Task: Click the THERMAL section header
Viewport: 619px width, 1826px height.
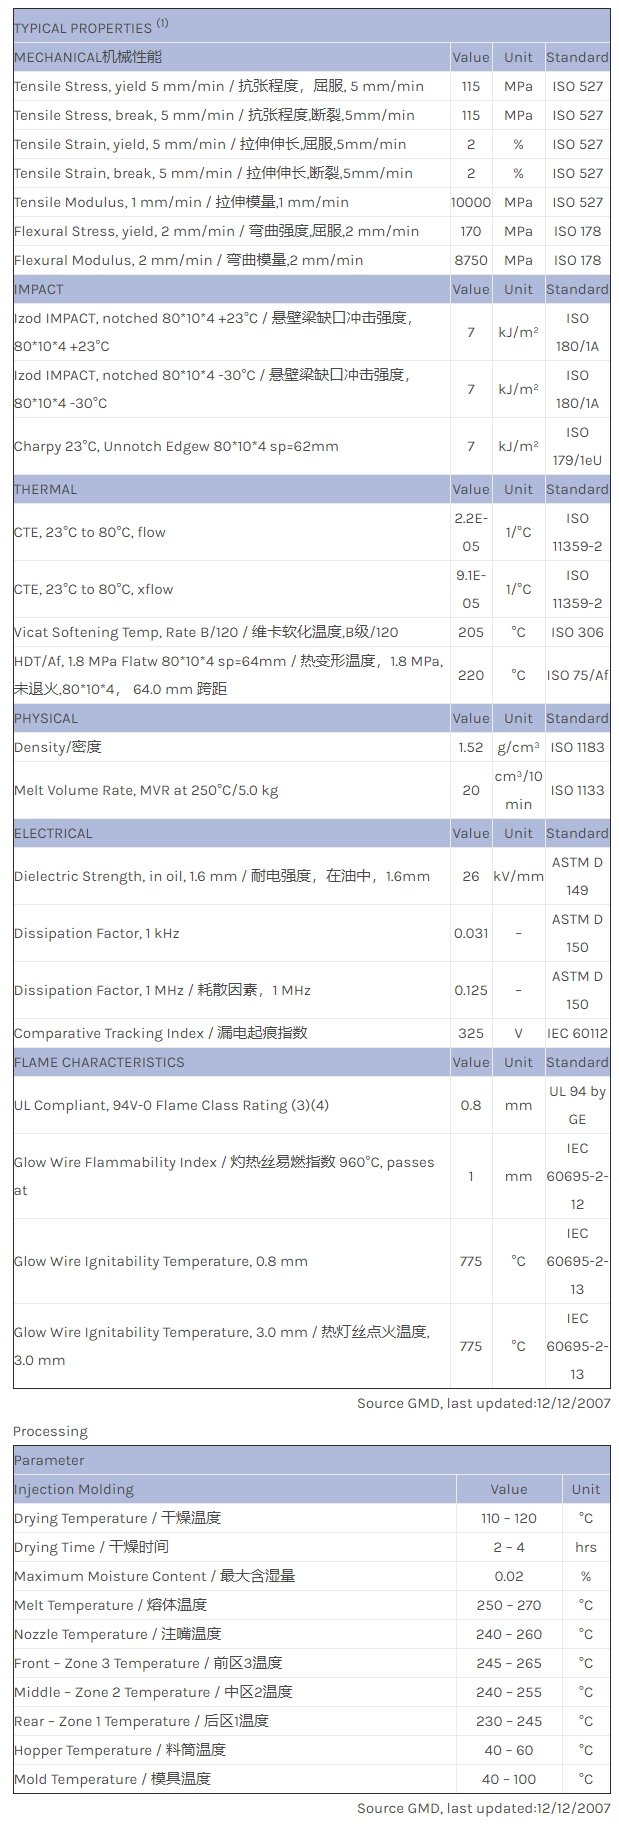Action: click(45, 489)
